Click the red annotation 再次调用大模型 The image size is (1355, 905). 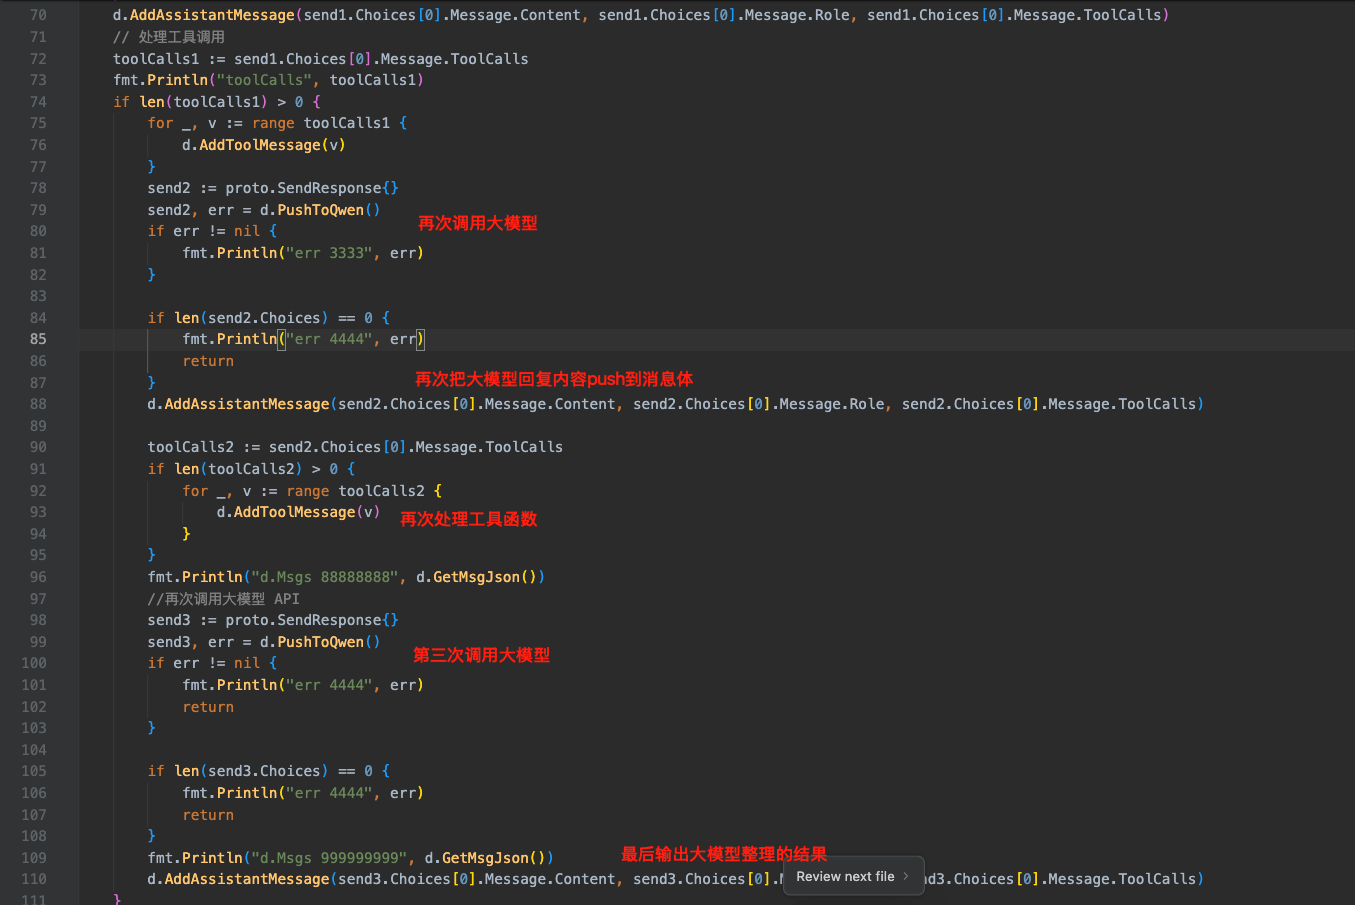pos(477,223)
